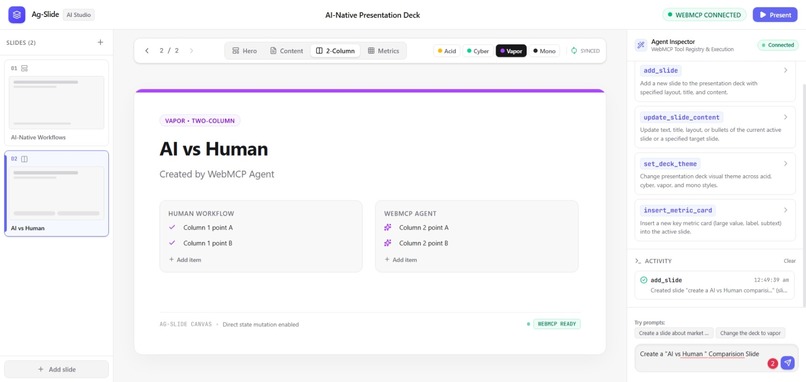Viewport: 806px width, 382px height.
Task: Click the AI vs Human slide title
Action: tap(214, 149)
